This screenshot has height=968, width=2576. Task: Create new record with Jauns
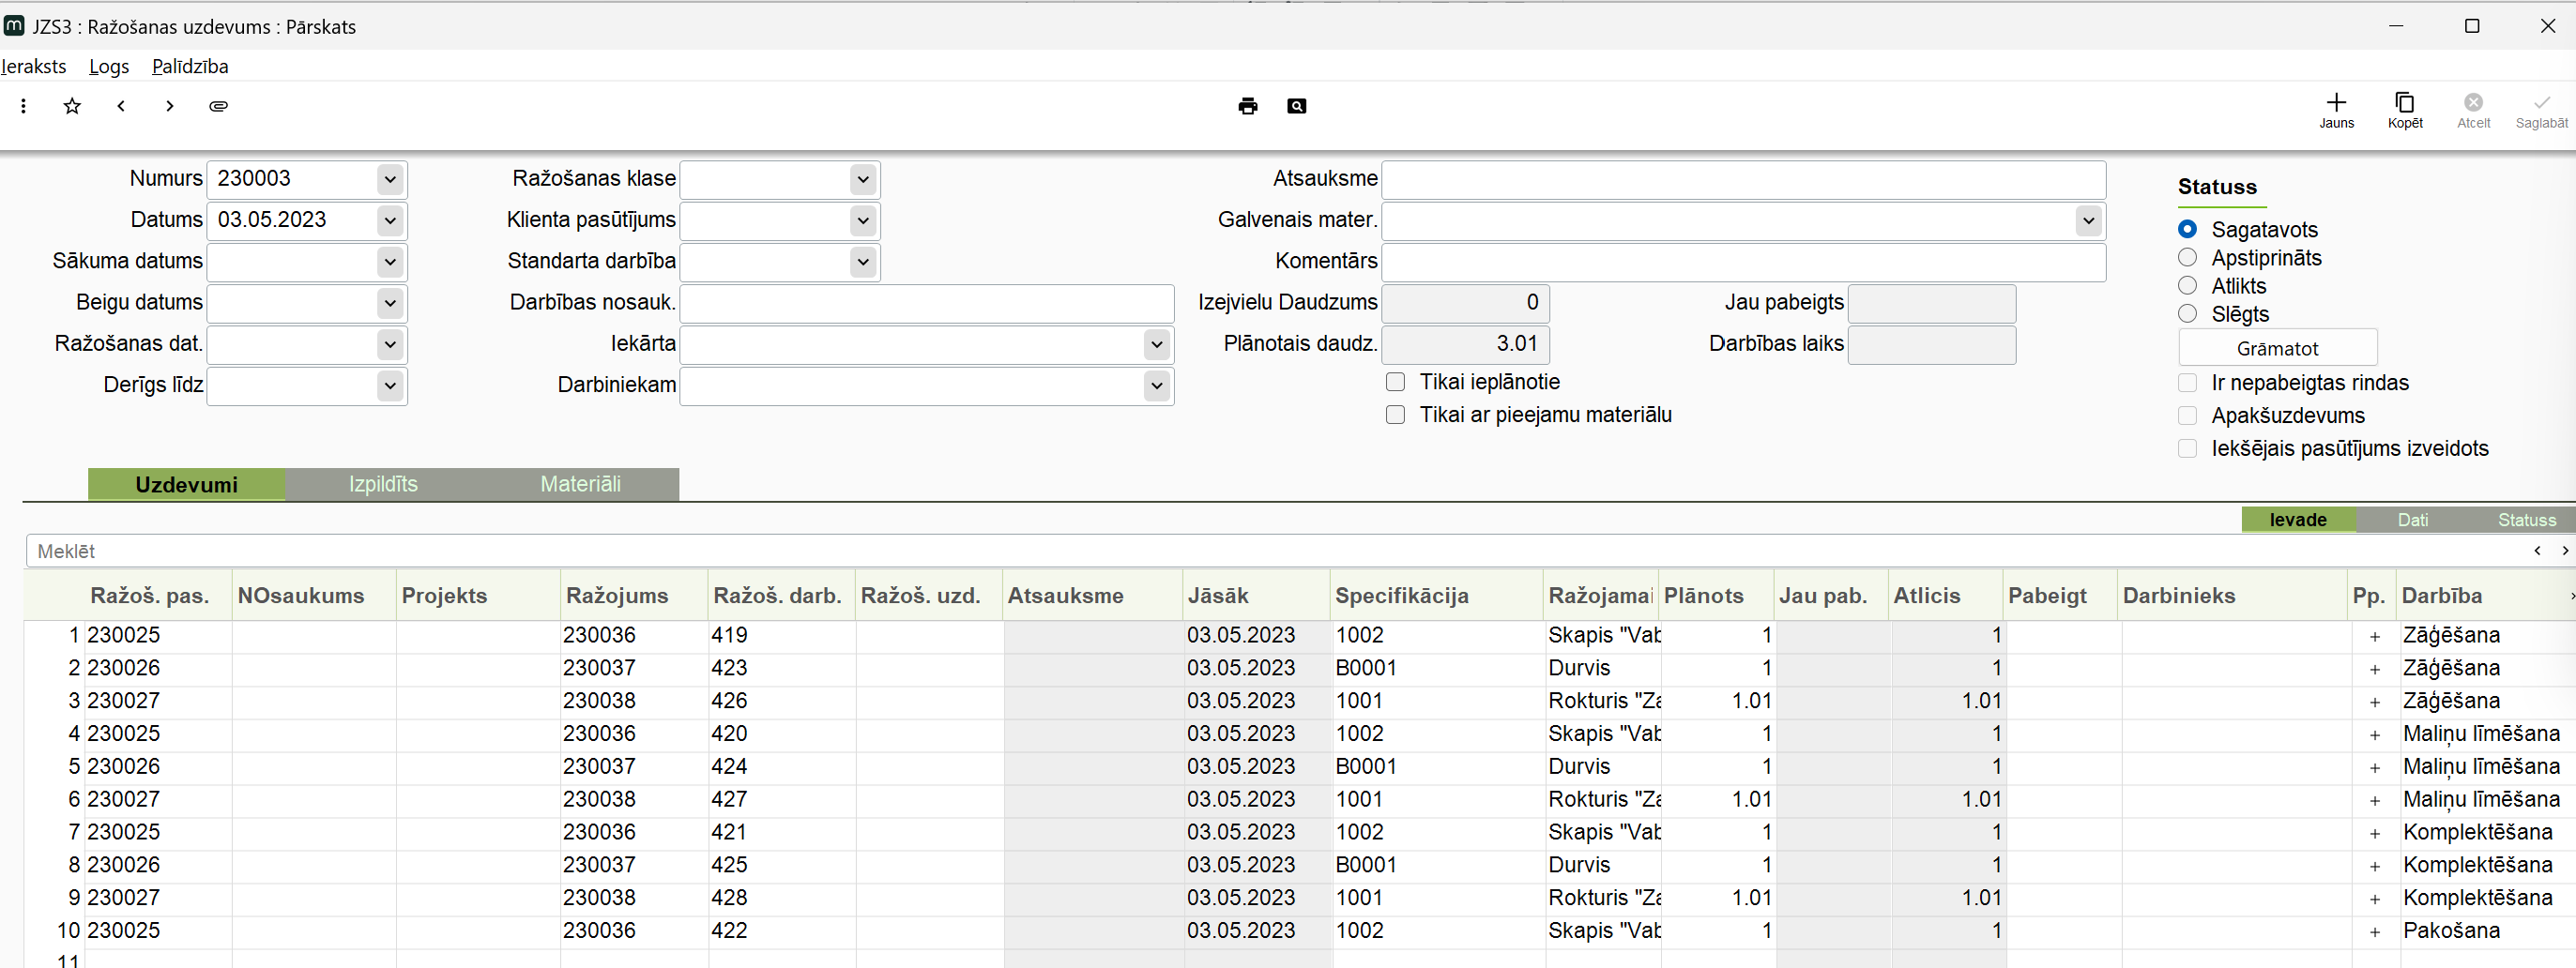coord(2336,110)
